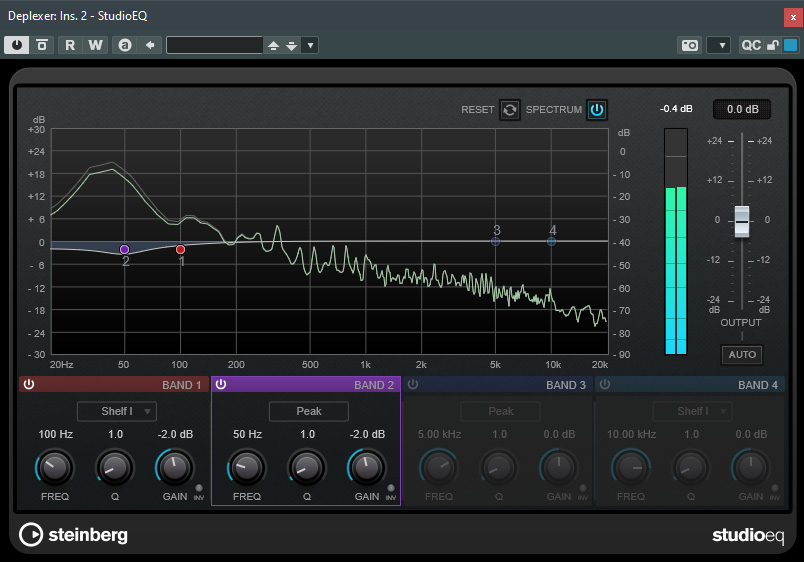The width and height of the screenshot is (804, 562).
Task: Click Band 3 FREQ knob
Action: point(439,468)
